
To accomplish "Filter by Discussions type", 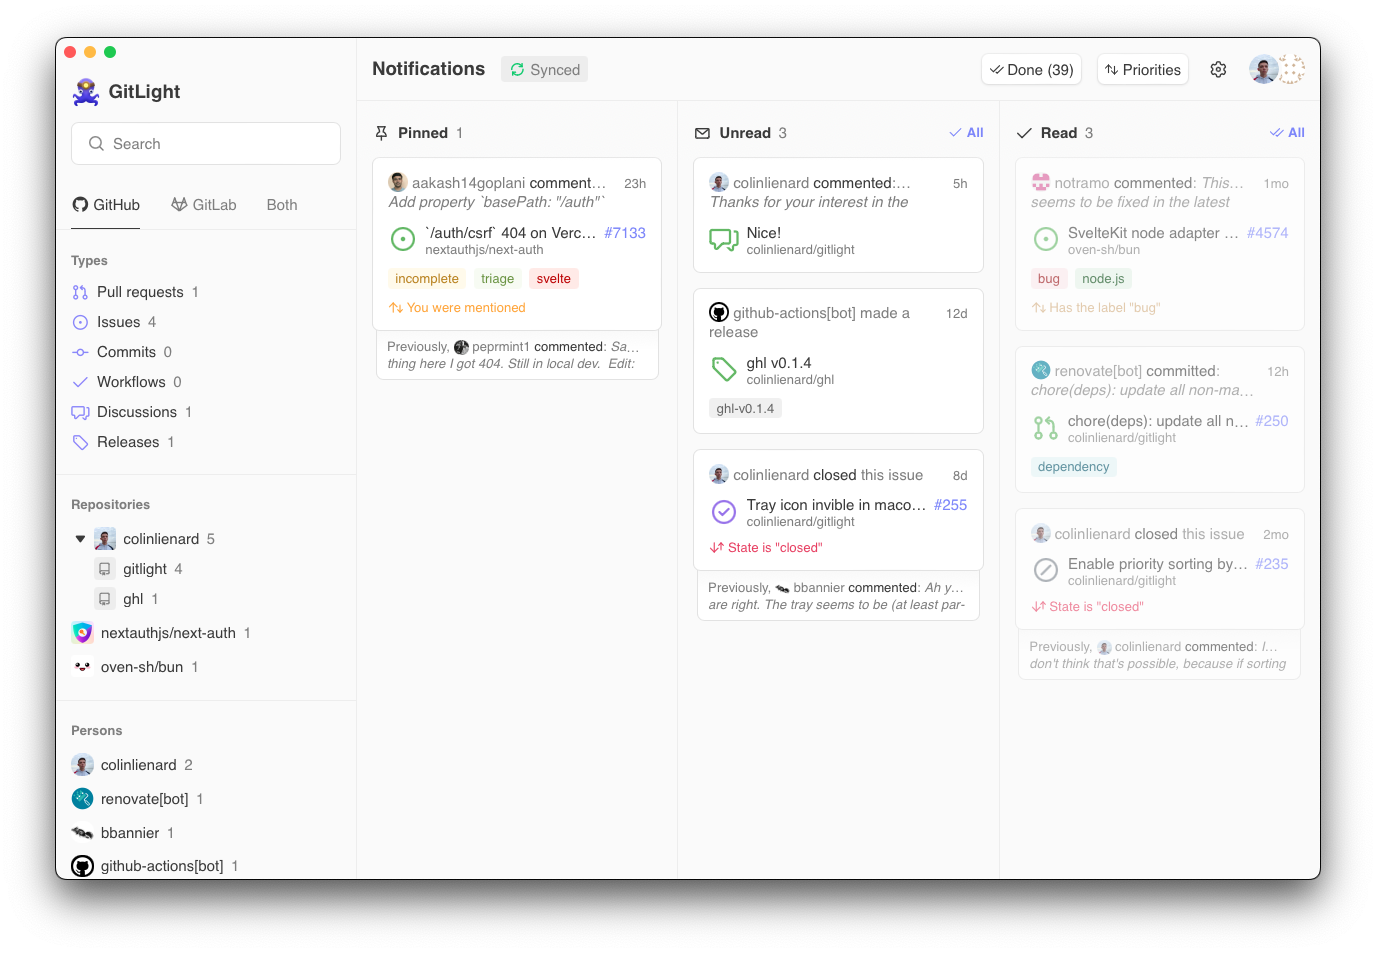I will [132, 412].
